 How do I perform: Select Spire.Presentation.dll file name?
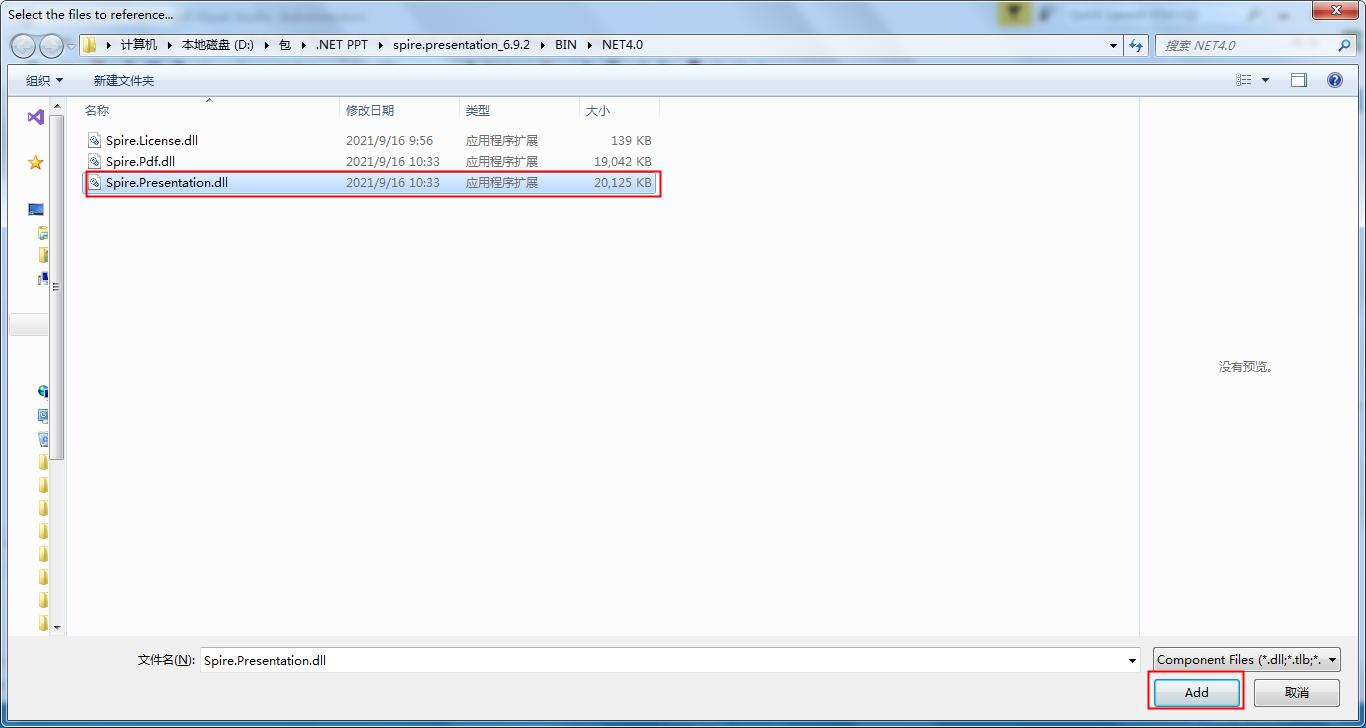pyautogui.click(x=167, y=183)
